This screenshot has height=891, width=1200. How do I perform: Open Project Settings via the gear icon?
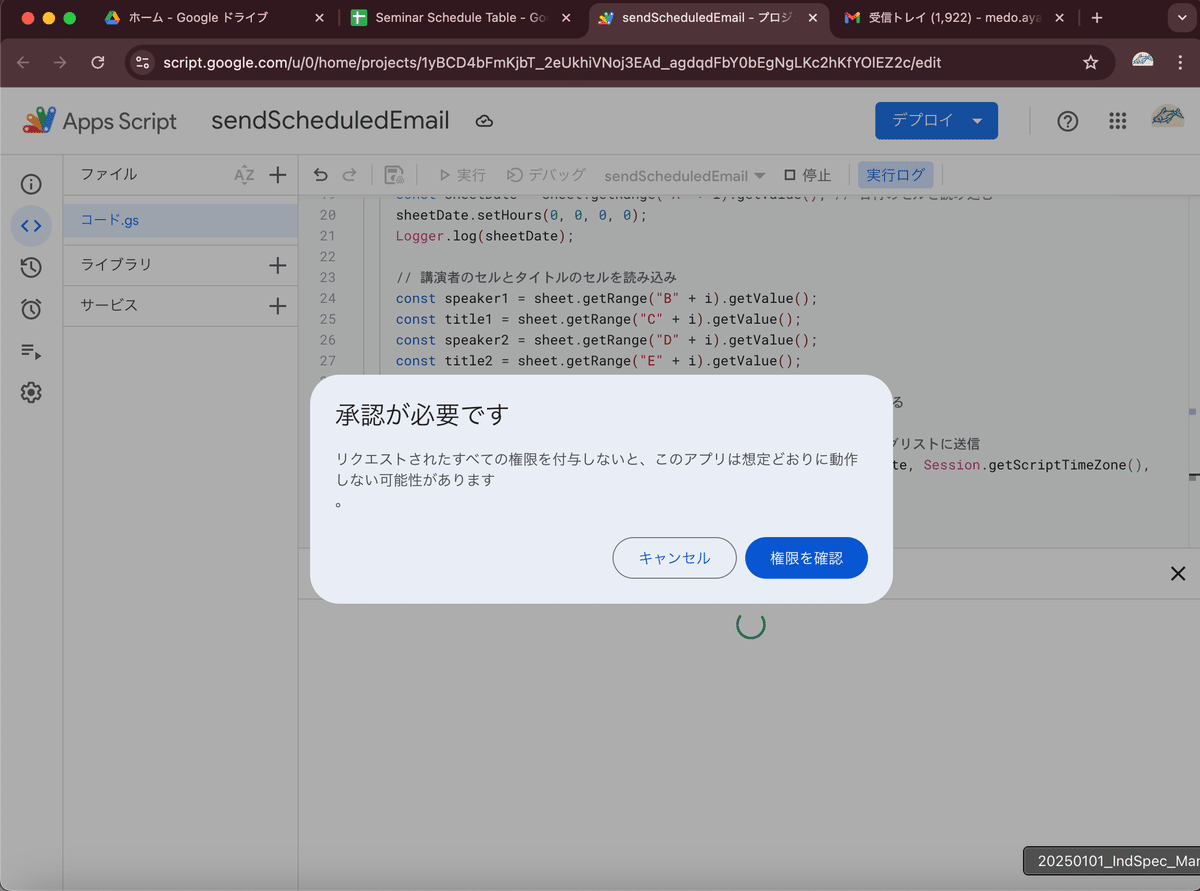(31, 393)
